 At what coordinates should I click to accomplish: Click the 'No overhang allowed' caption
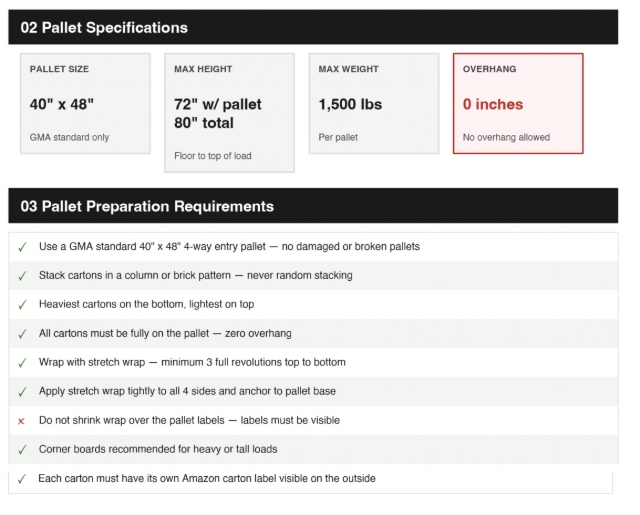tap(506, 137)
